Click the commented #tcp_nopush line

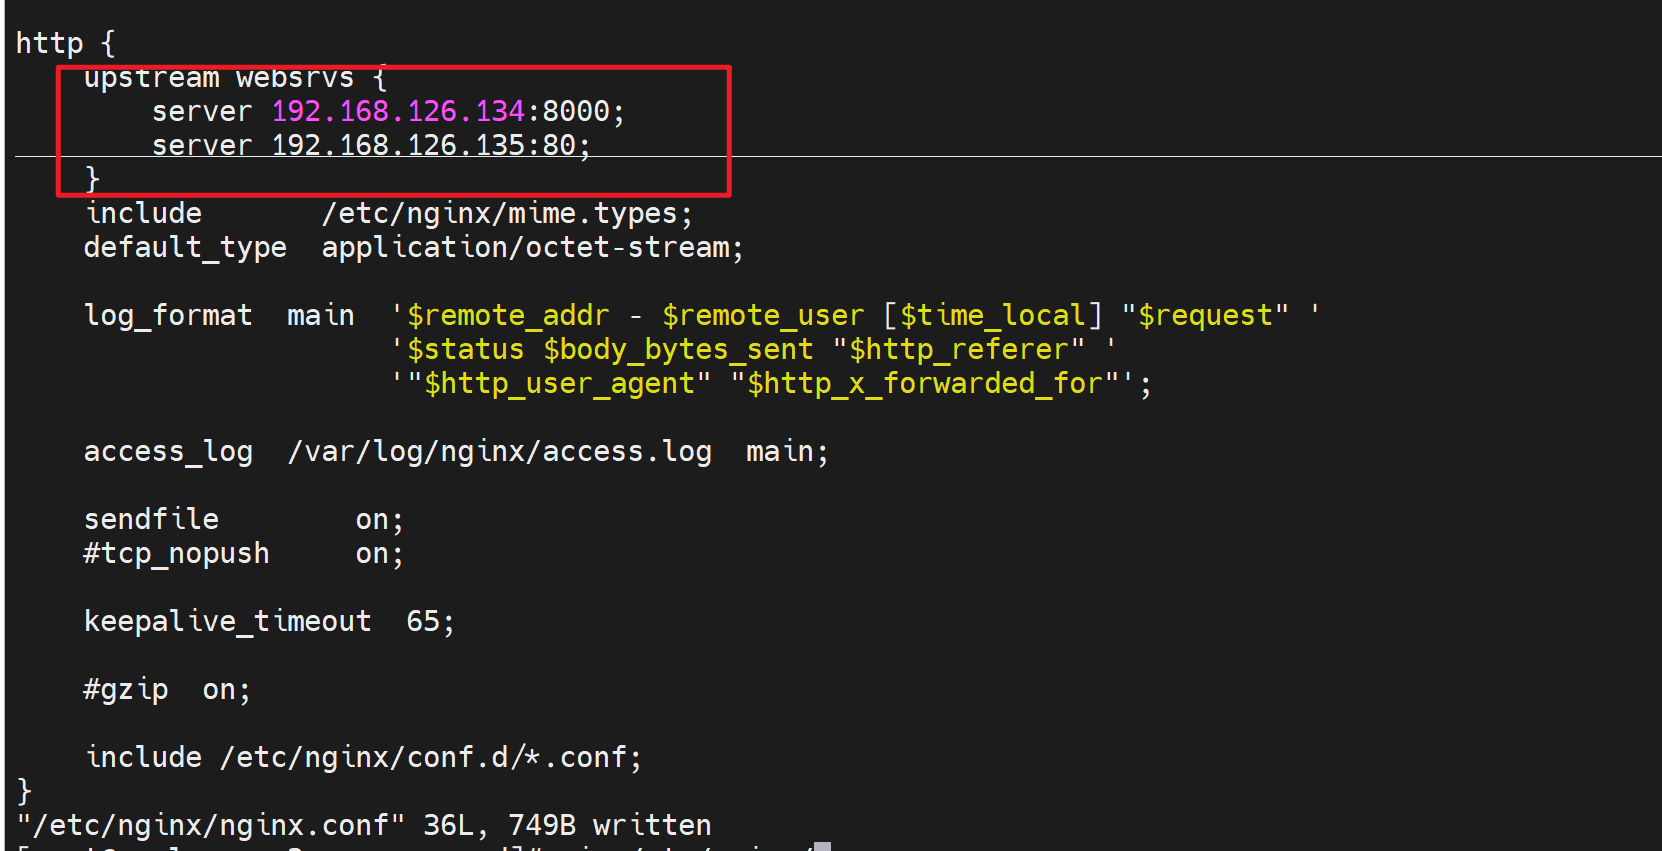[176, 554]
